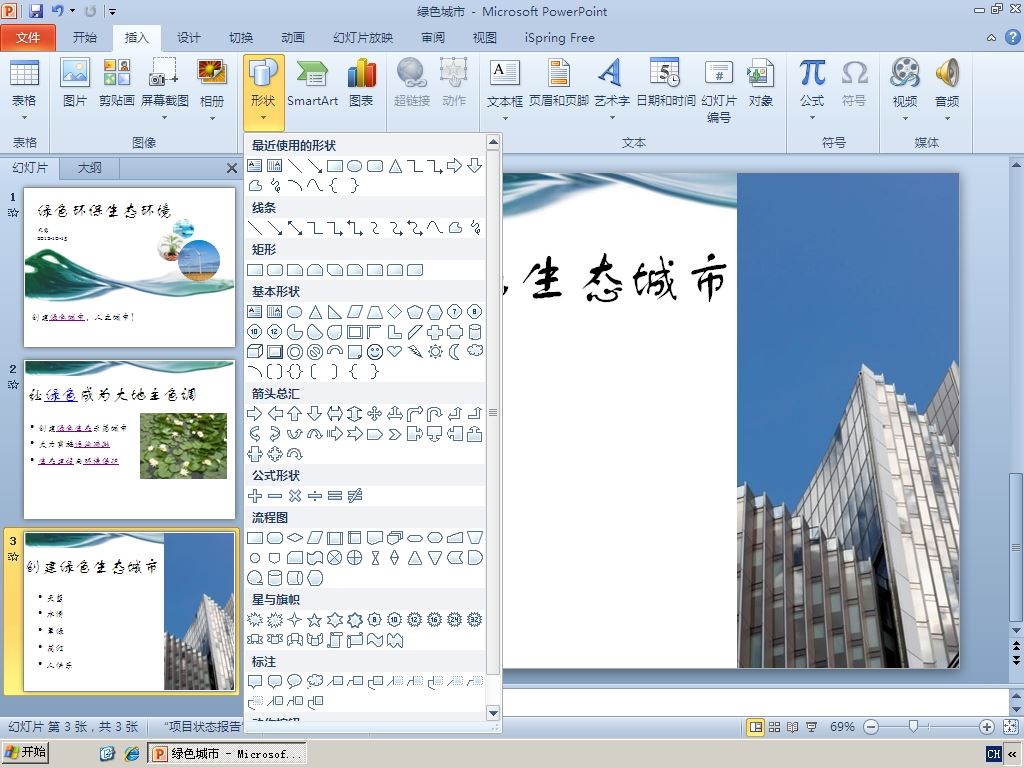Viewport: 1024px width, 768px height.
Task: Click the SmartArt icon
Action: [x=313, y=82]
